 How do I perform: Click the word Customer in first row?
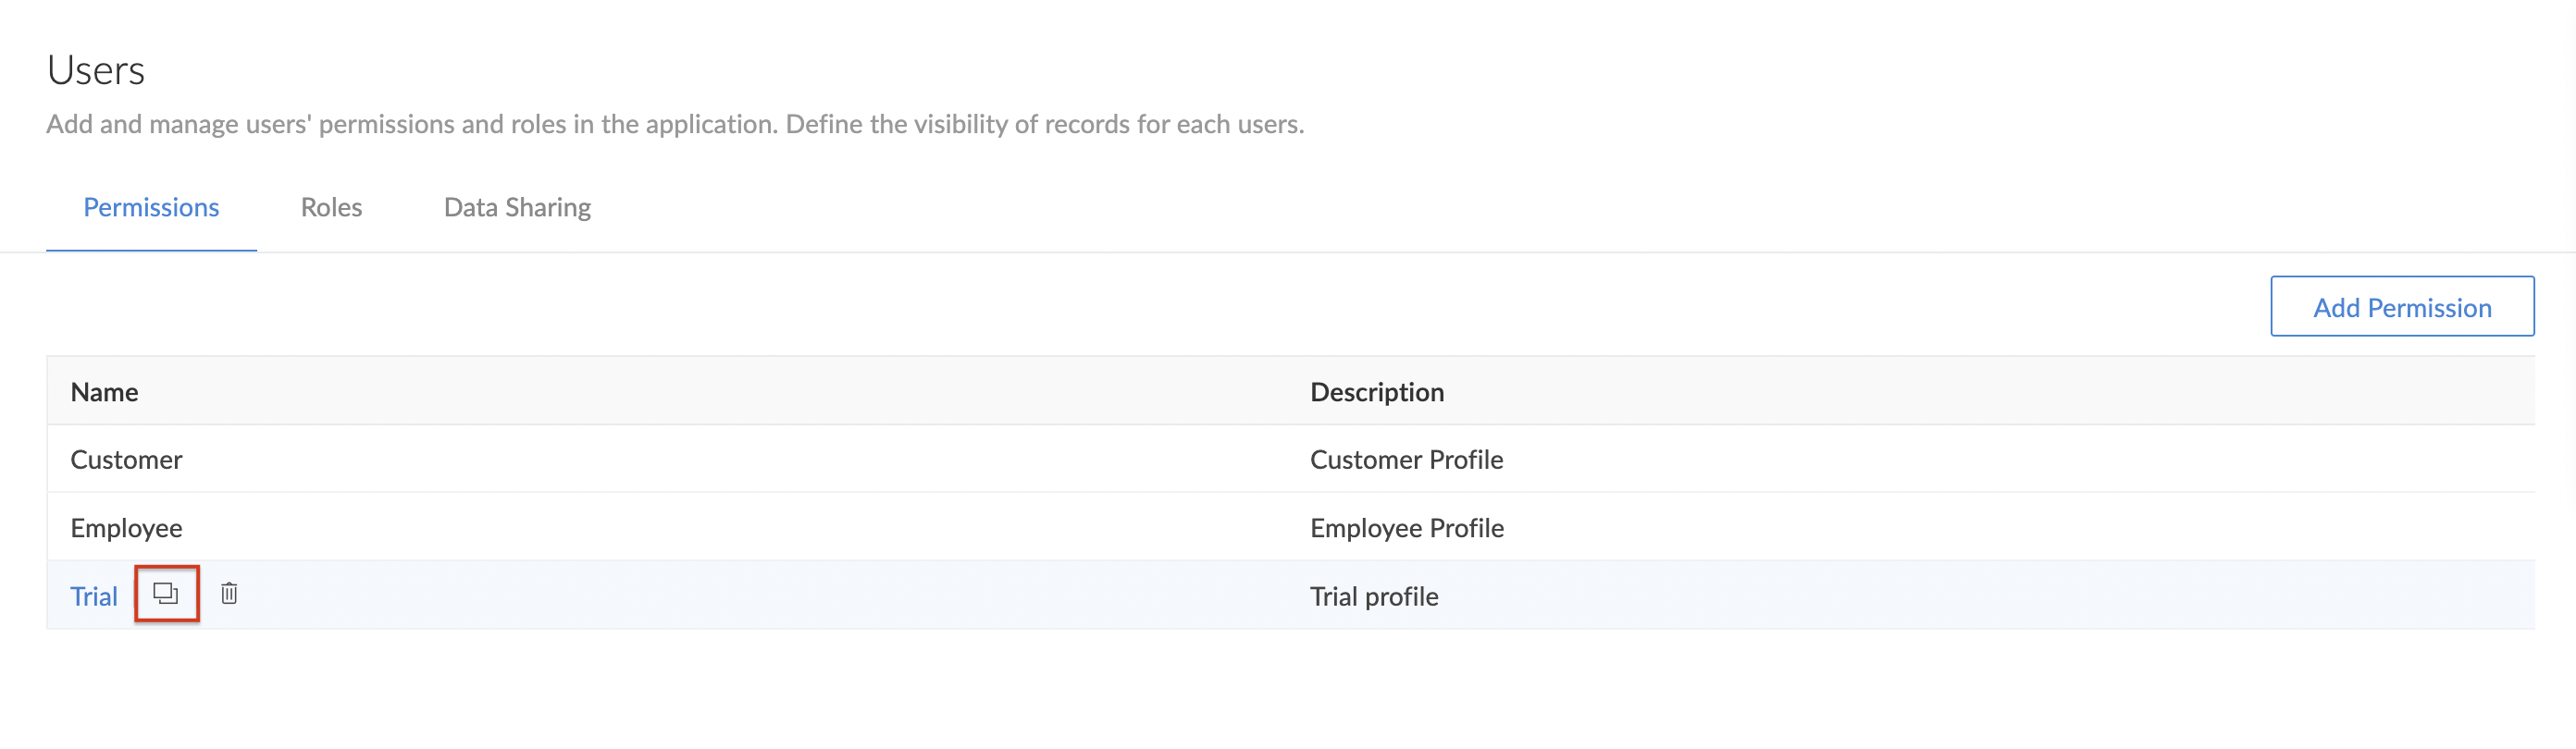click(126, 459)
